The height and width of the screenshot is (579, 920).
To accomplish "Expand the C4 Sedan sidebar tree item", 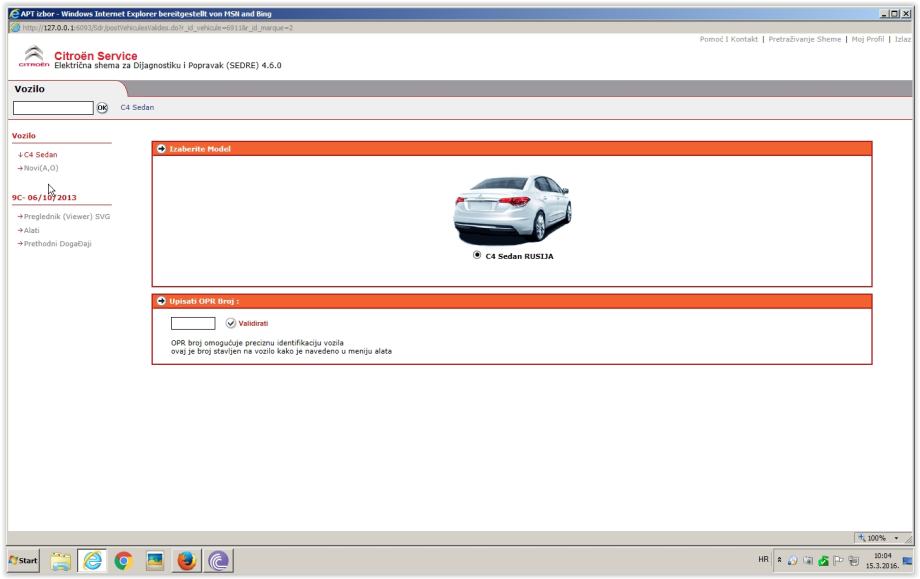I will click(40, 155).
